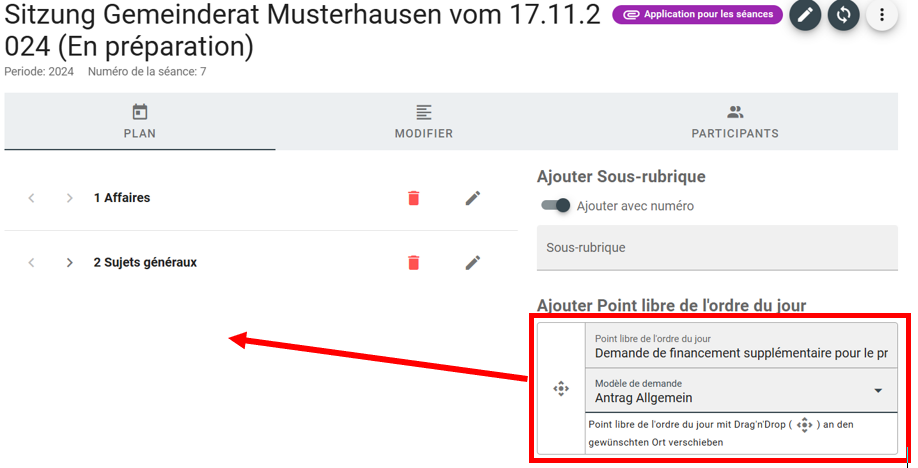Delete the '1 Affaires' rubric
The width and height of the screenshot is (918, 468).
click(413, 198)
